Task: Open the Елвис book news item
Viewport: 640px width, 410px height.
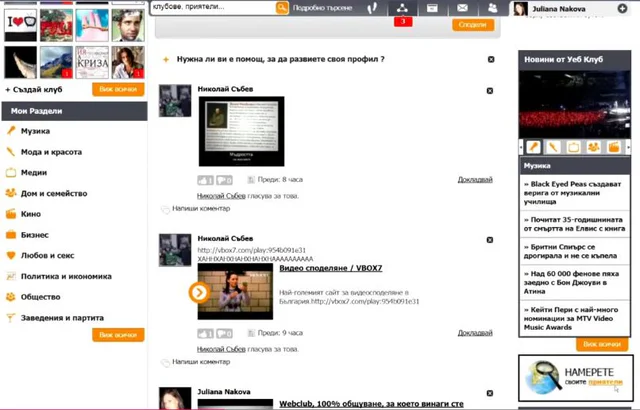Action: tap(574, 224)
